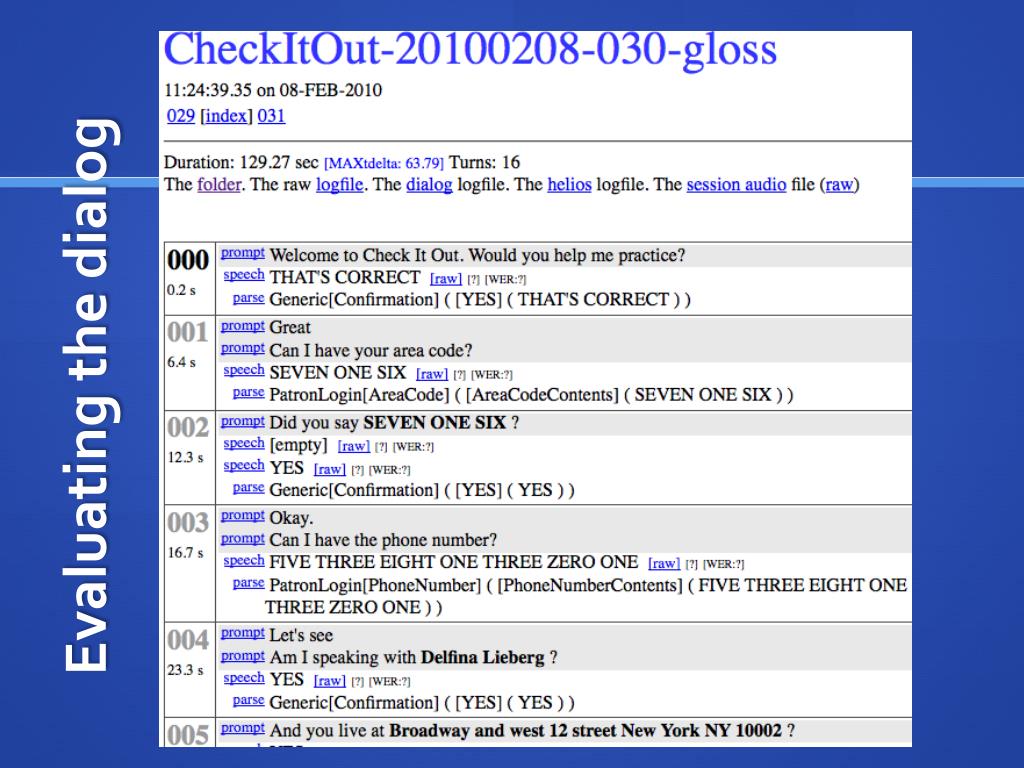1024x768 pixels.
Task: Click turn number 003
Action: tap(188, 522)
